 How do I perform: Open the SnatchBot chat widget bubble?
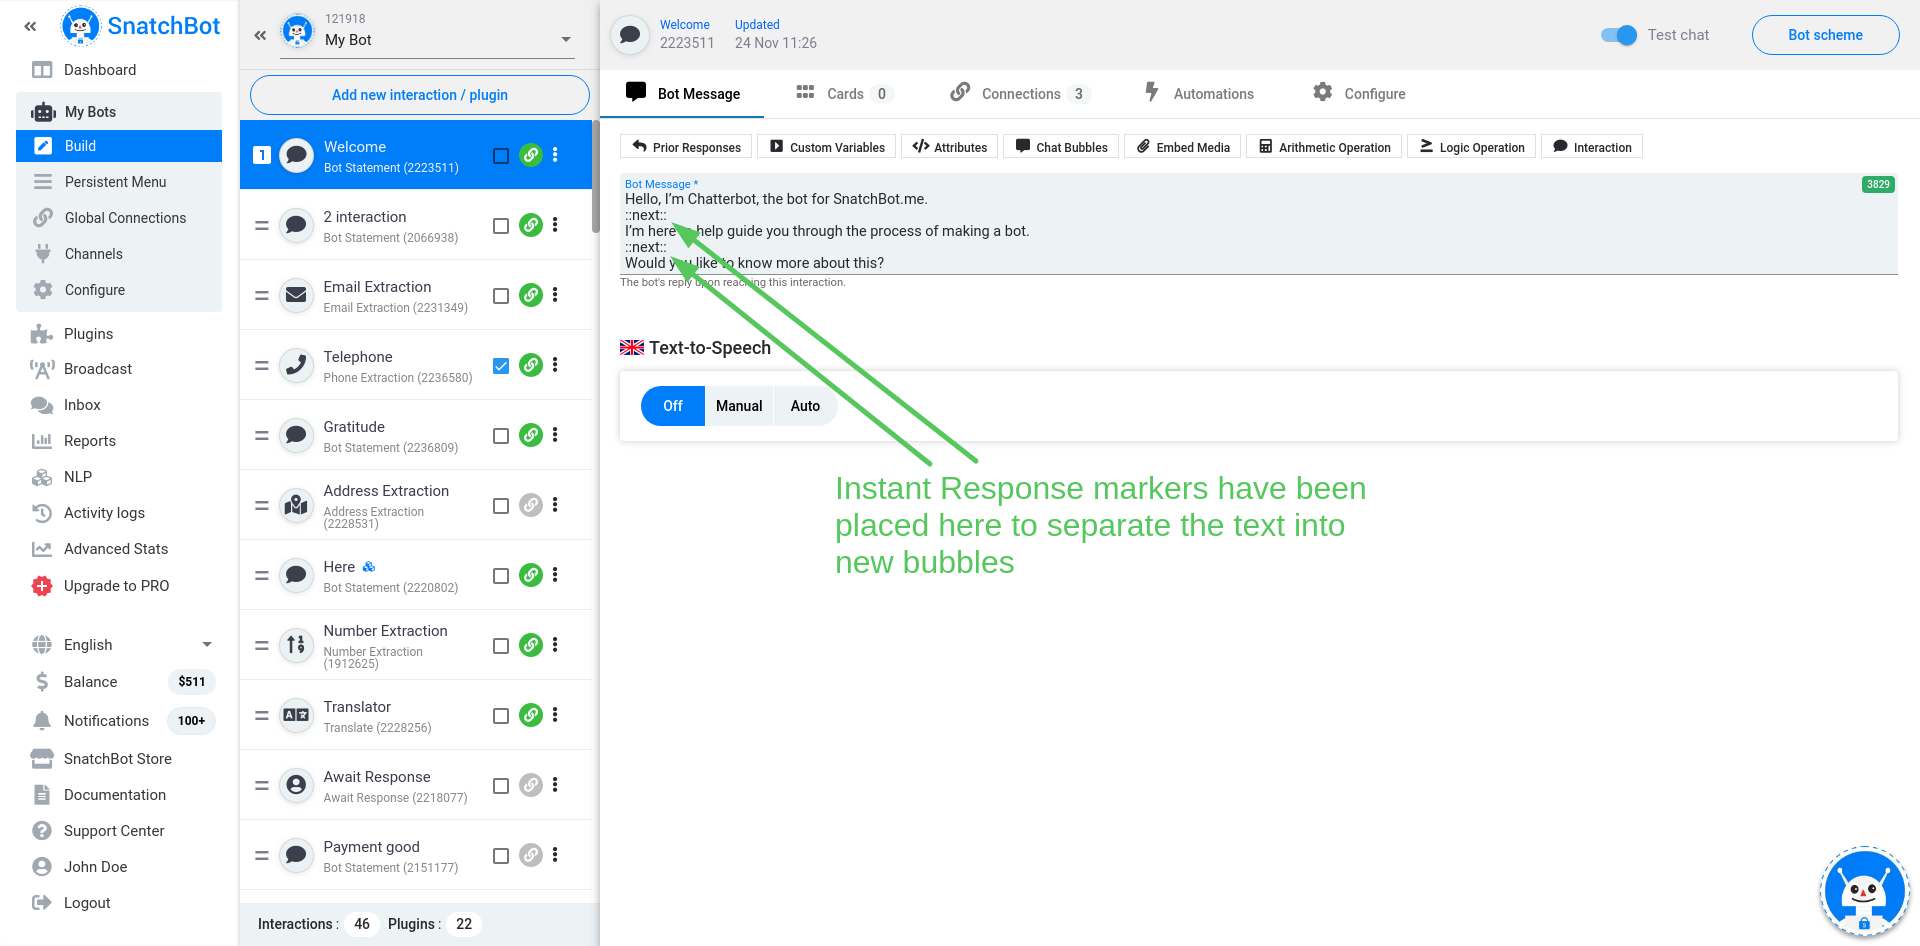(x=1864, y=892)
